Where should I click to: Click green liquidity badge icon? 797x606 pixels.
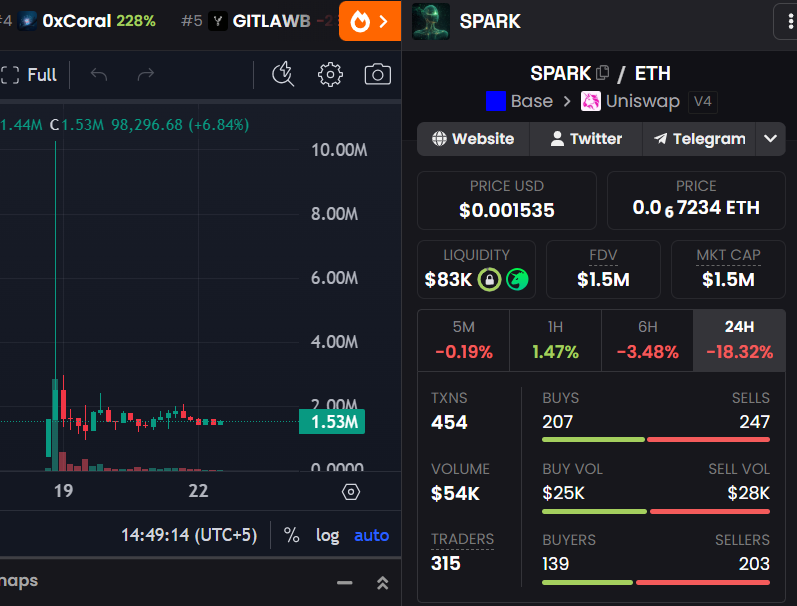(x=517, y=280)
